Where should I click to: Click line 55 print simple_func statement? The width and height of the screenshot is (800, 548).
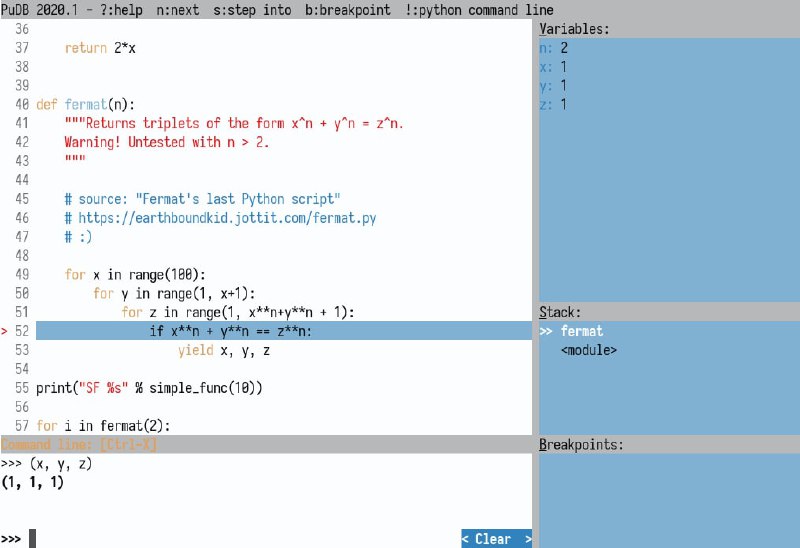tap(149, 388)
